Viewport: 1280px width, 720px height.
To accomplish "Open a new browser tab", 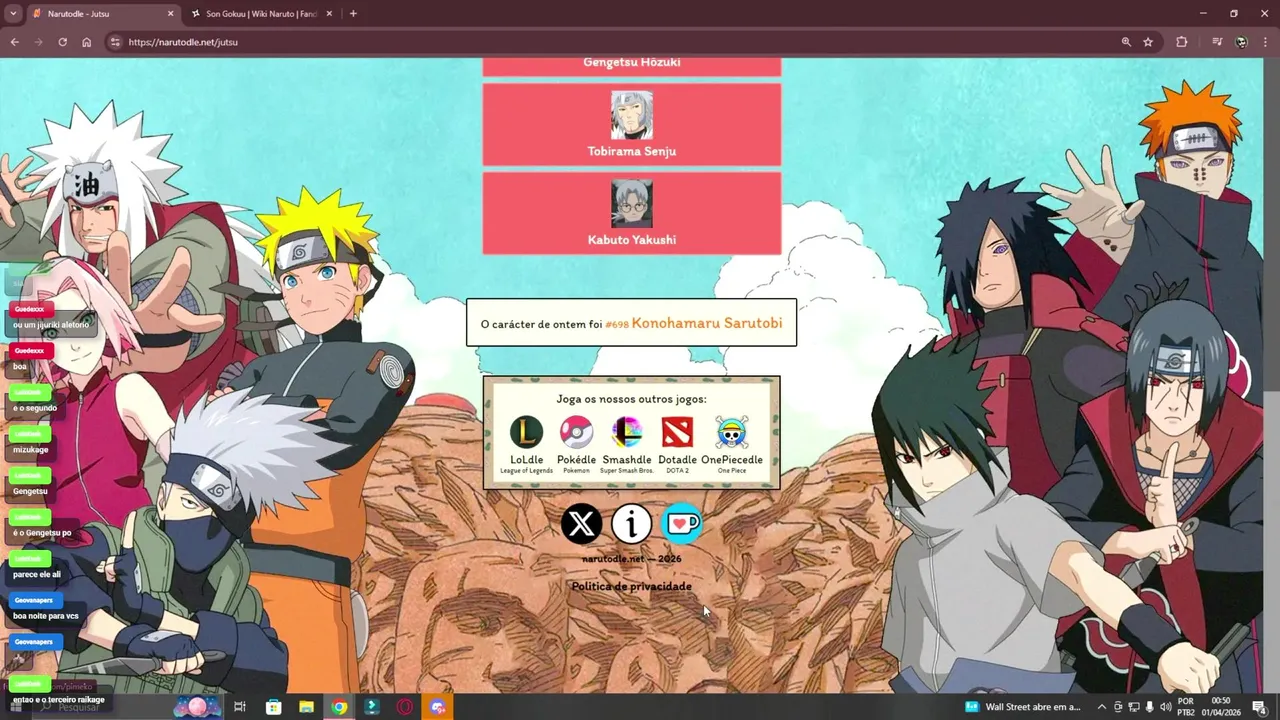I will [353, 14].
